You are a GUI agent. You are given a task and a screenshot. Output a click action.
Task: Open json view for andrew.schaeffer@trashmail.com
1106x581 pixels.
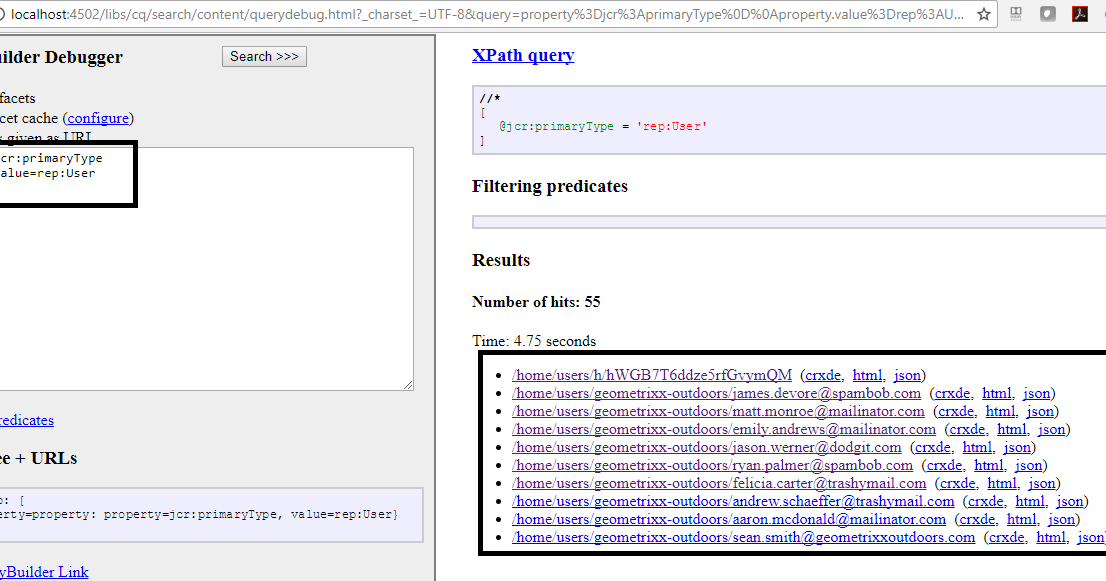pyautogui.click(x=1070, y=501)
